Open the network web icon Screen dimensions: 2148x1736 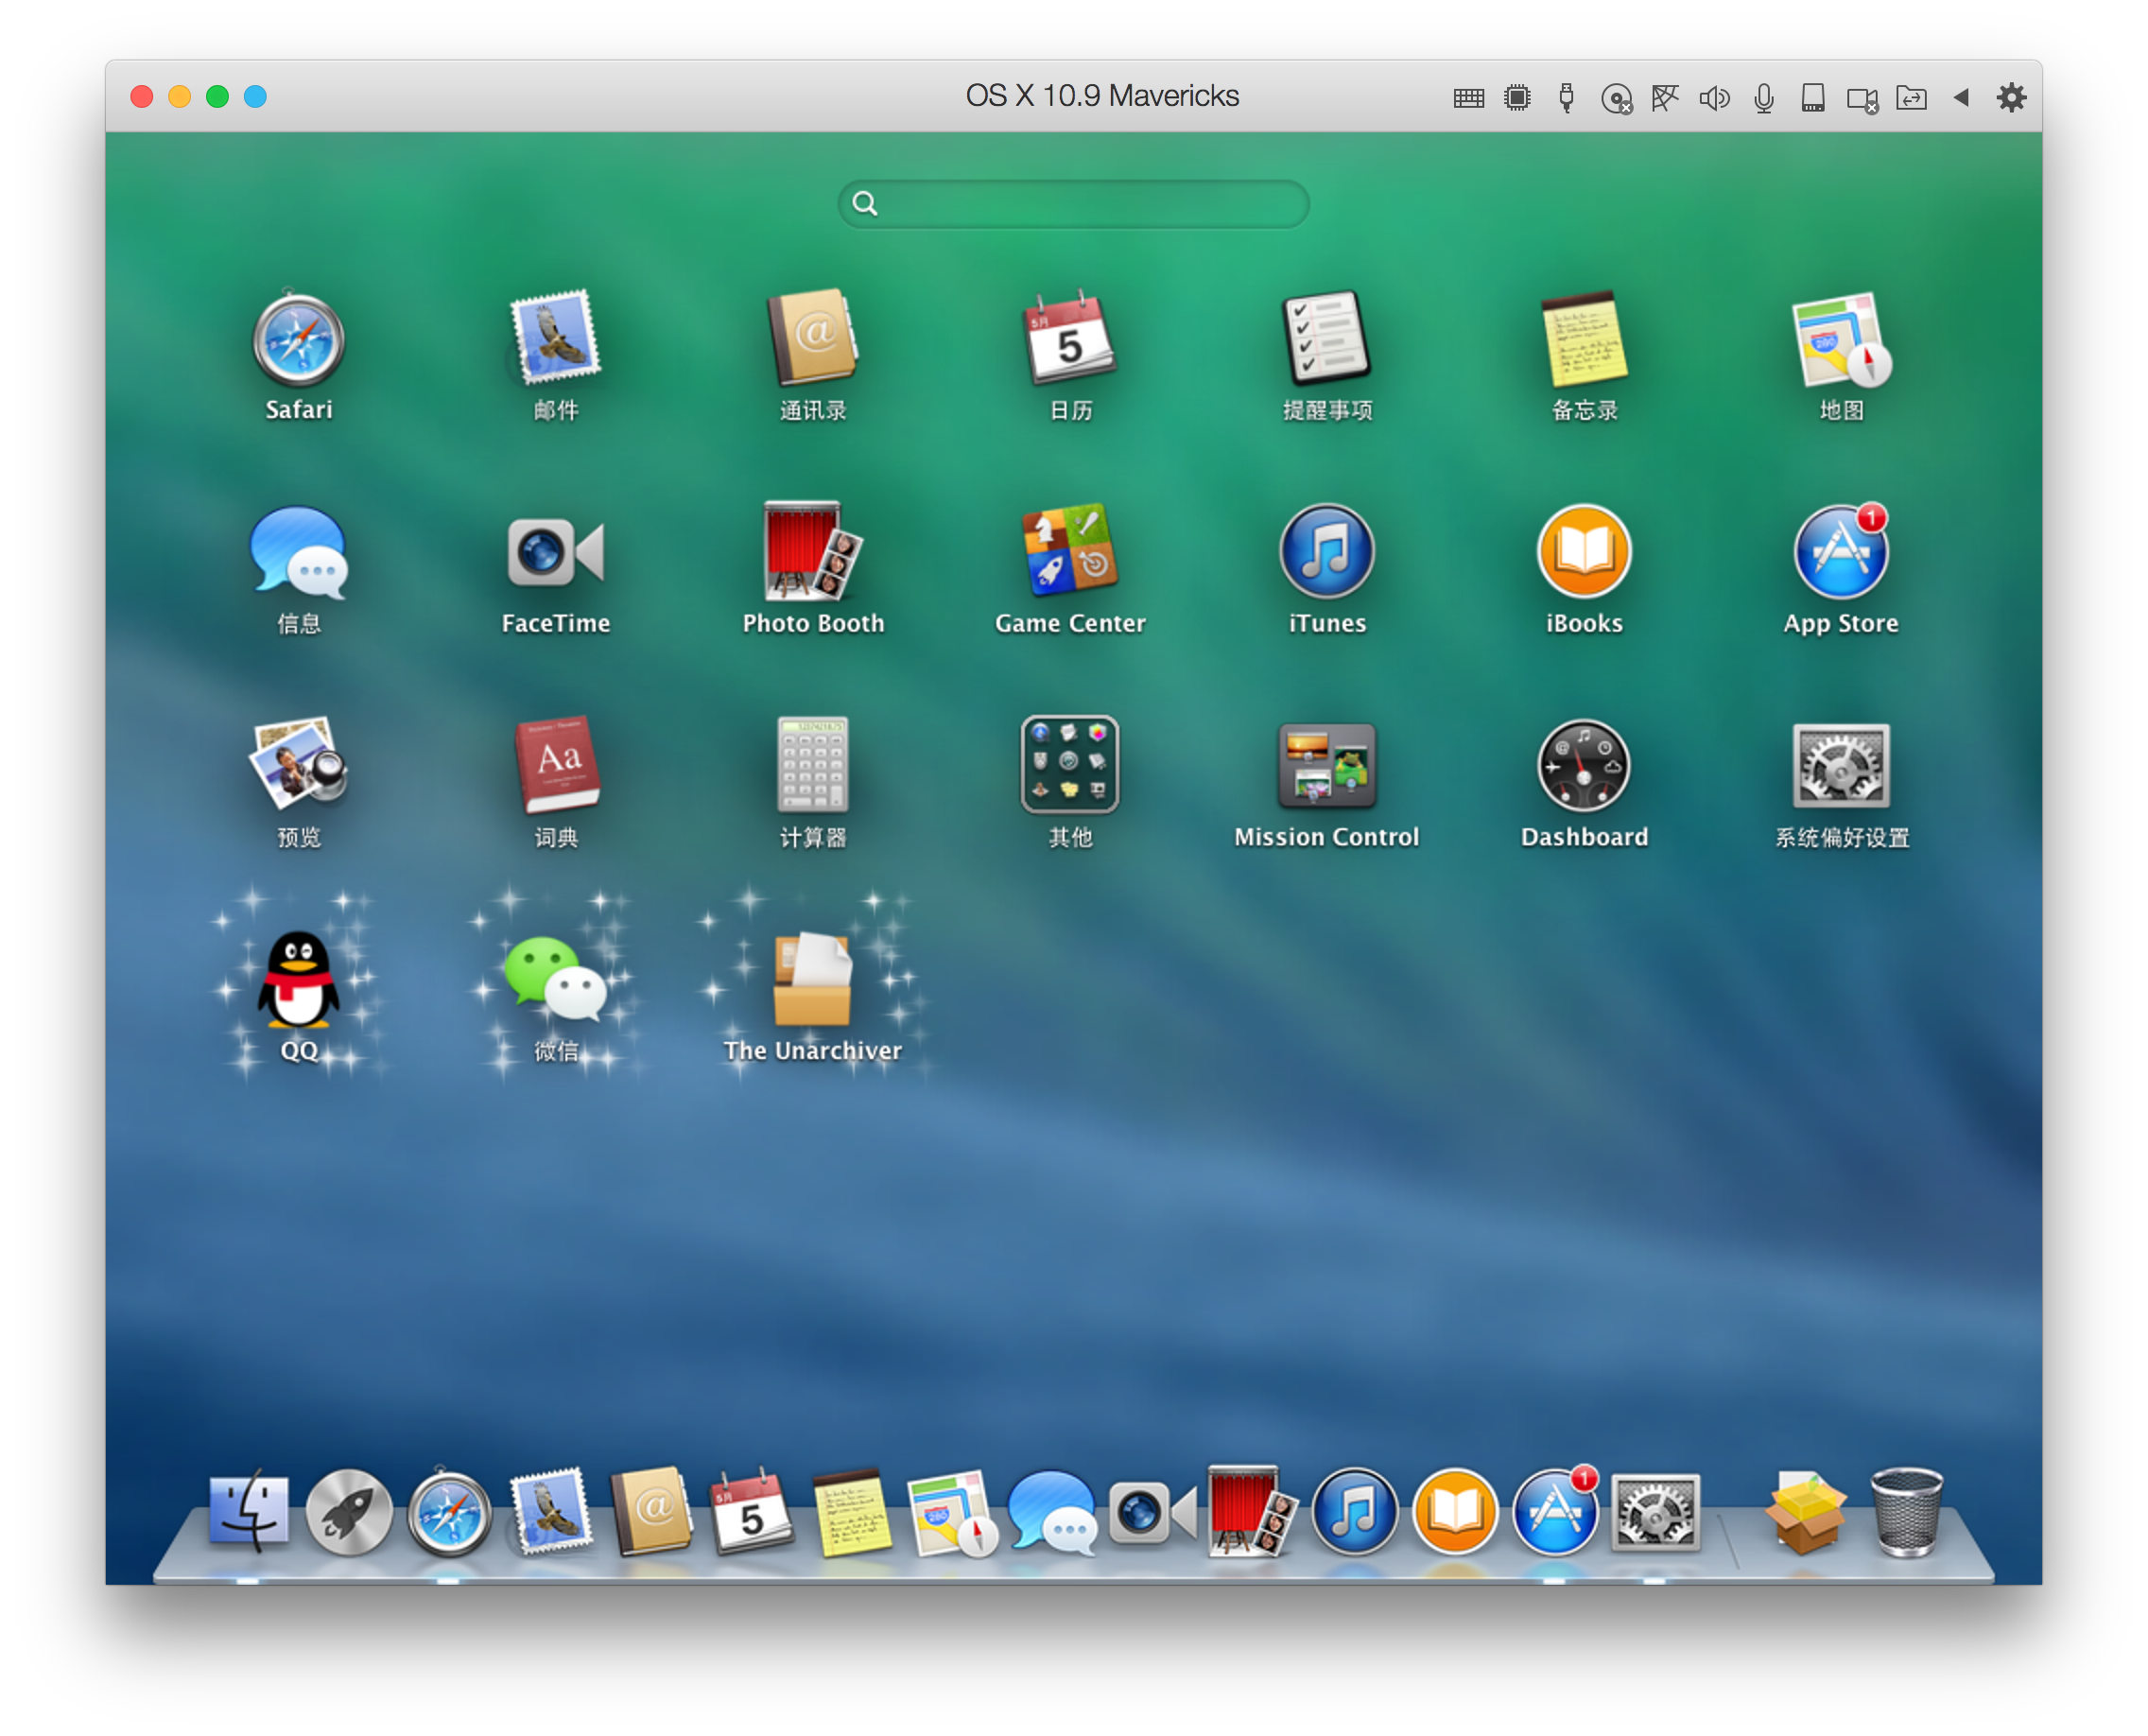coord(1665,98)
